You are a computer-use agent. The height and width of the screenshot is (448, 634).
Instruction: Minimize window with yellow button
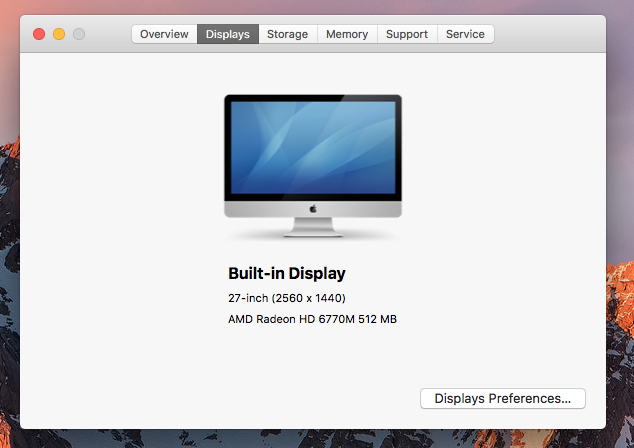click(x=59, y=34)
